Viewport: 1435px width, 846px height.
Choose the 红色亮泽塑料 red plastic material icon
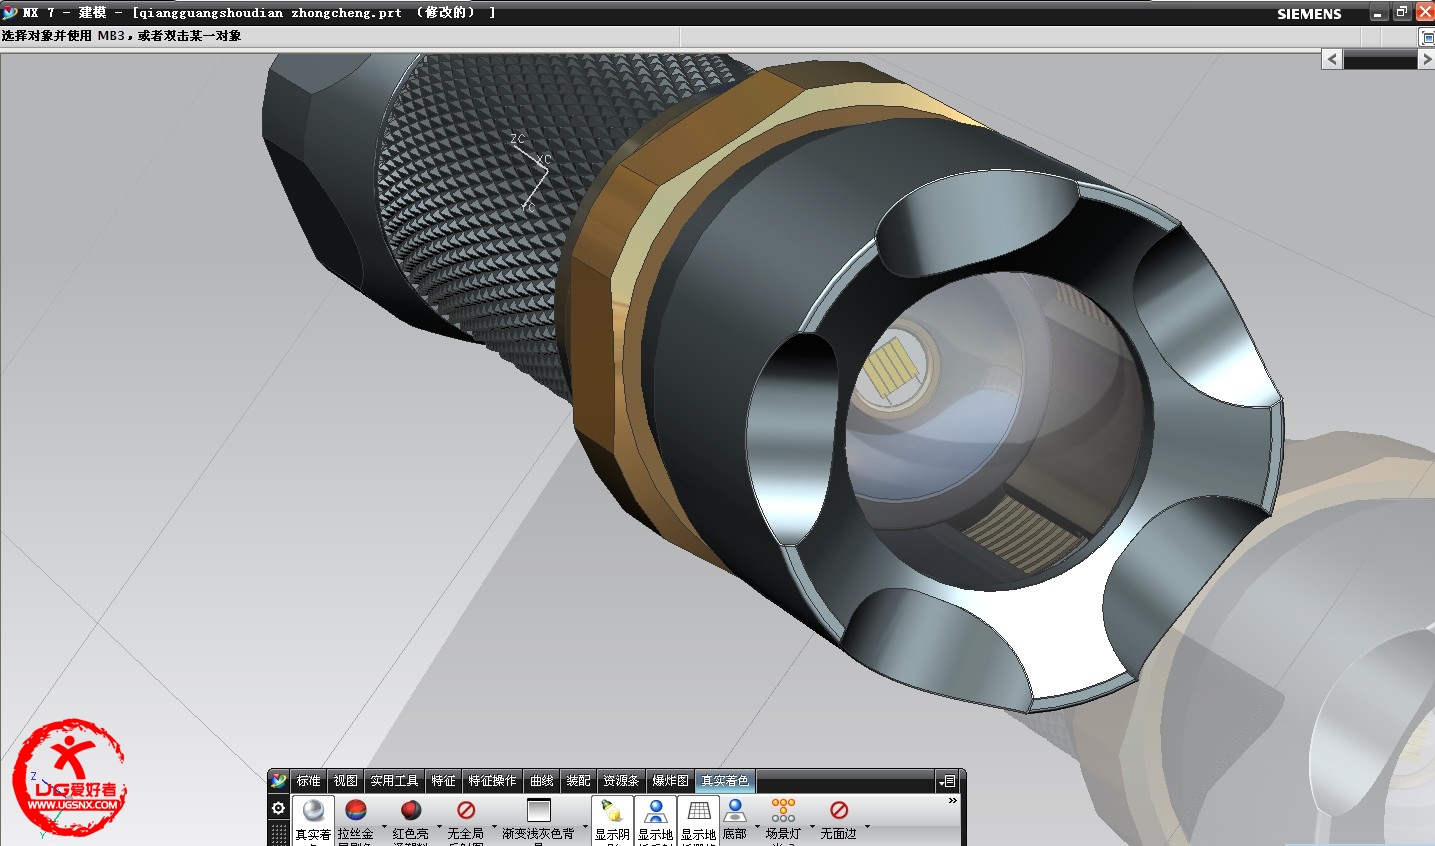tap(411, 811)
